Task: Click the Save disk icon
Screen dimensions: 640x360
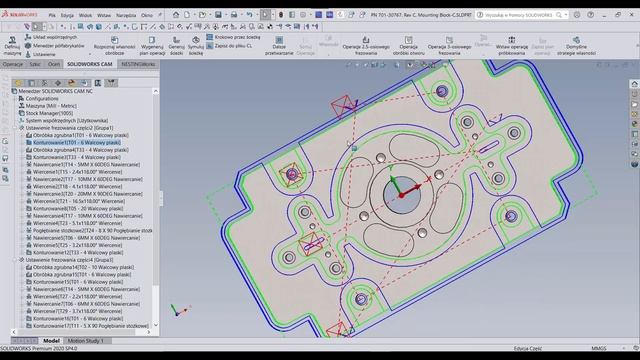Action: (x=218, y=15)
